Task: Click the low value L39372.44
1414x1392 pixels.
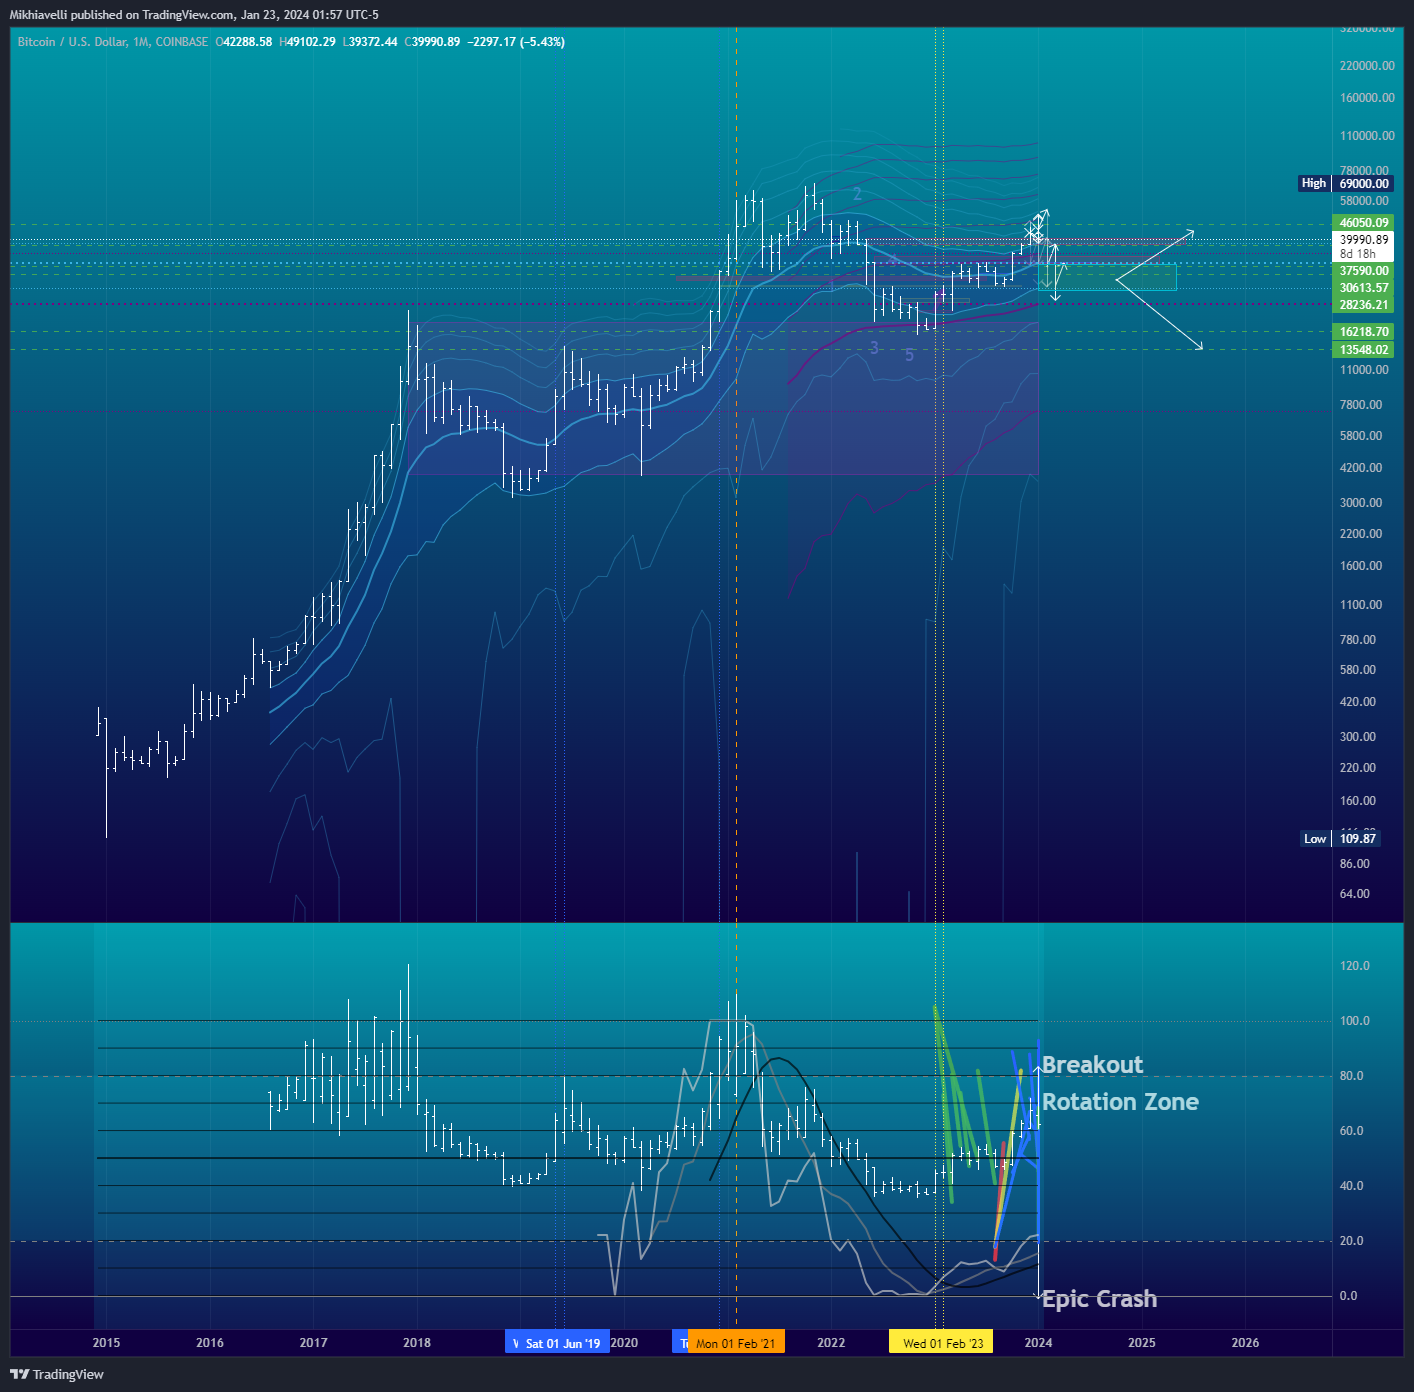Action: 370,42
